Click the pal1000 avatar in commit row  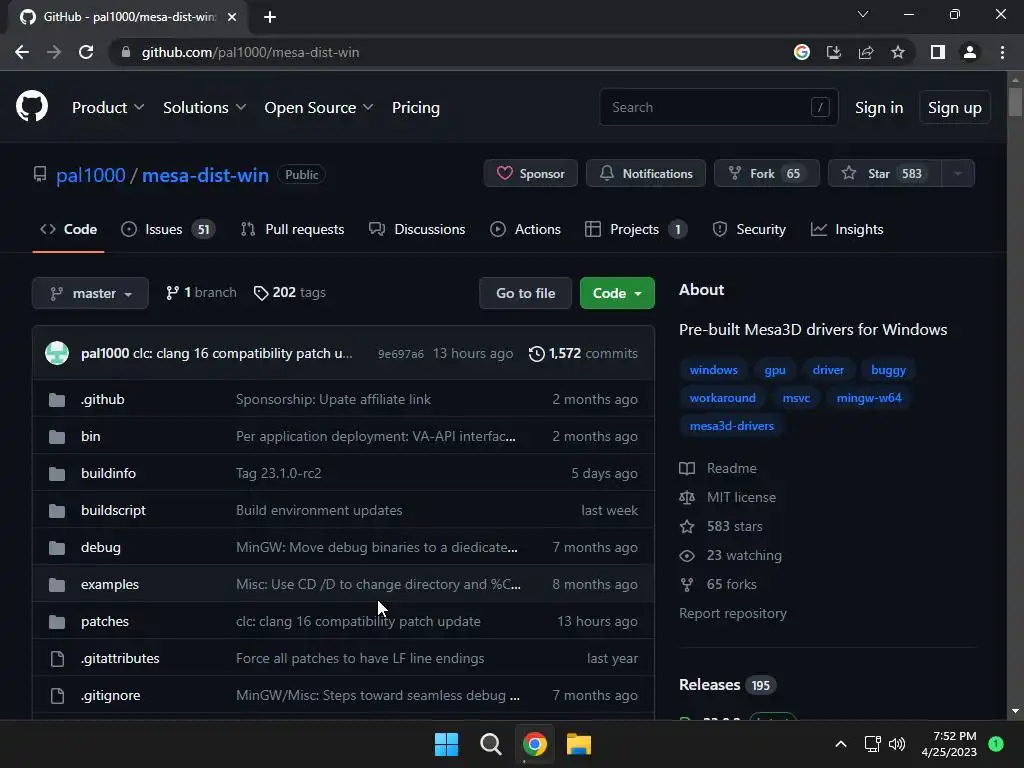coord(57,353)
